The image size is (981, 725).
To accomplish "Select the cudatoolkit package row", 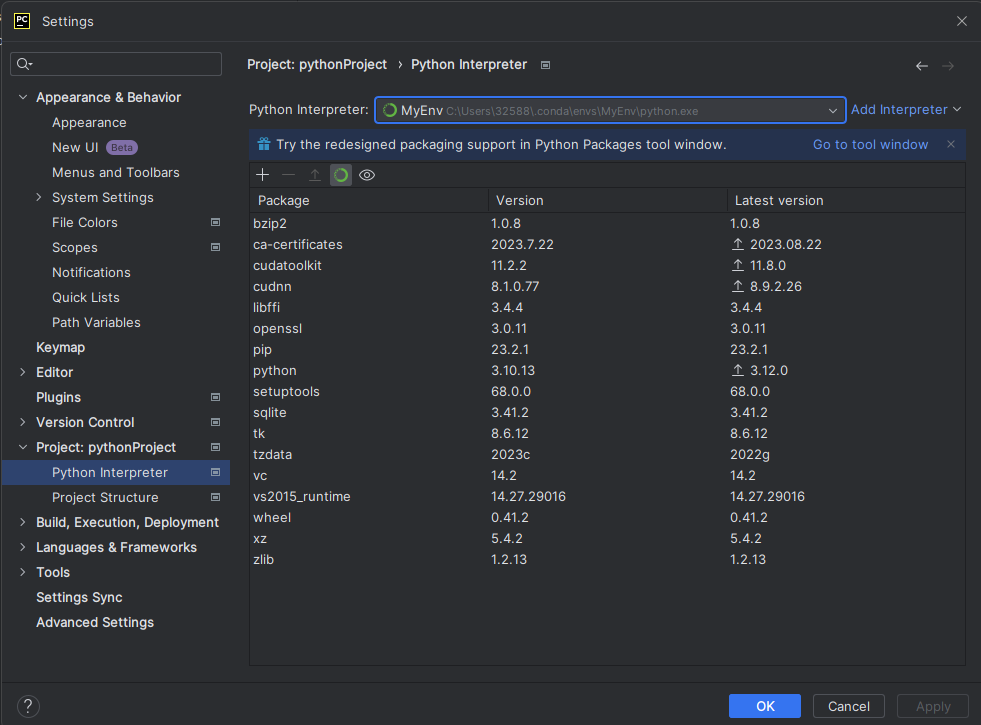I will tap(607, 265).
